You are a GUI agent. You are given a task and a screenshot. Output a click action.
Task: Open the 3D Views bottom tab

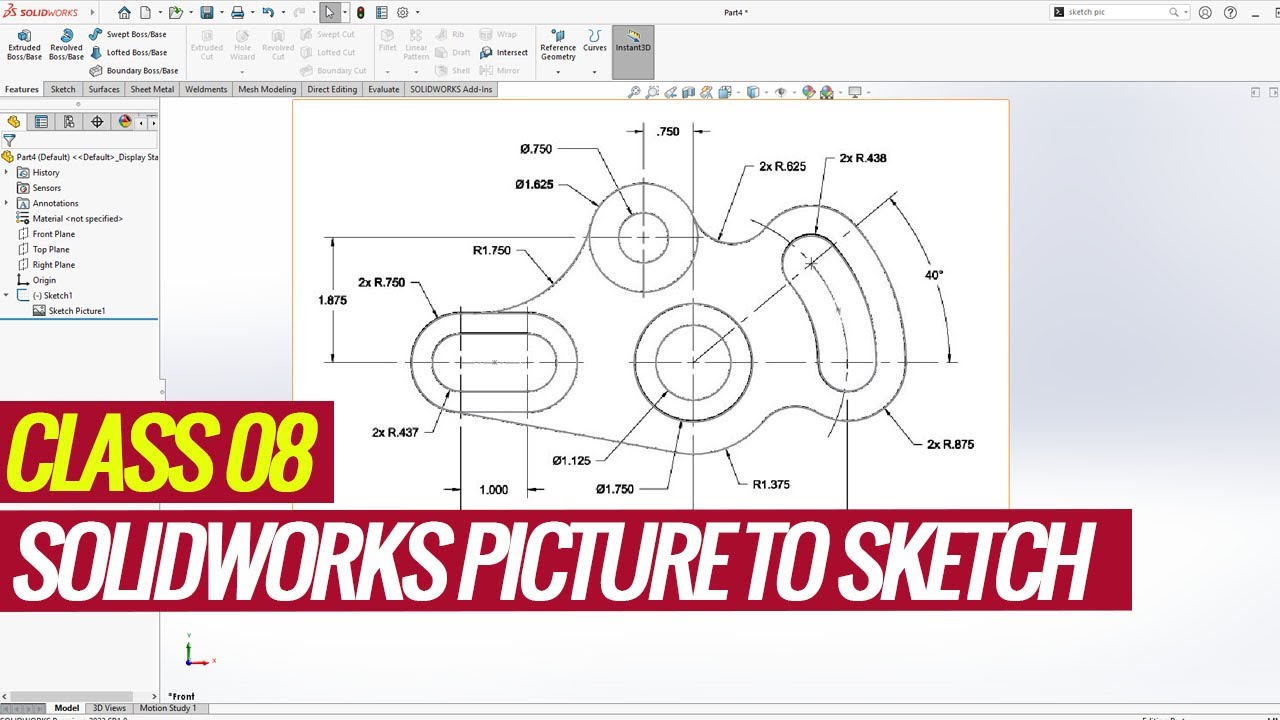click(109, 708)
